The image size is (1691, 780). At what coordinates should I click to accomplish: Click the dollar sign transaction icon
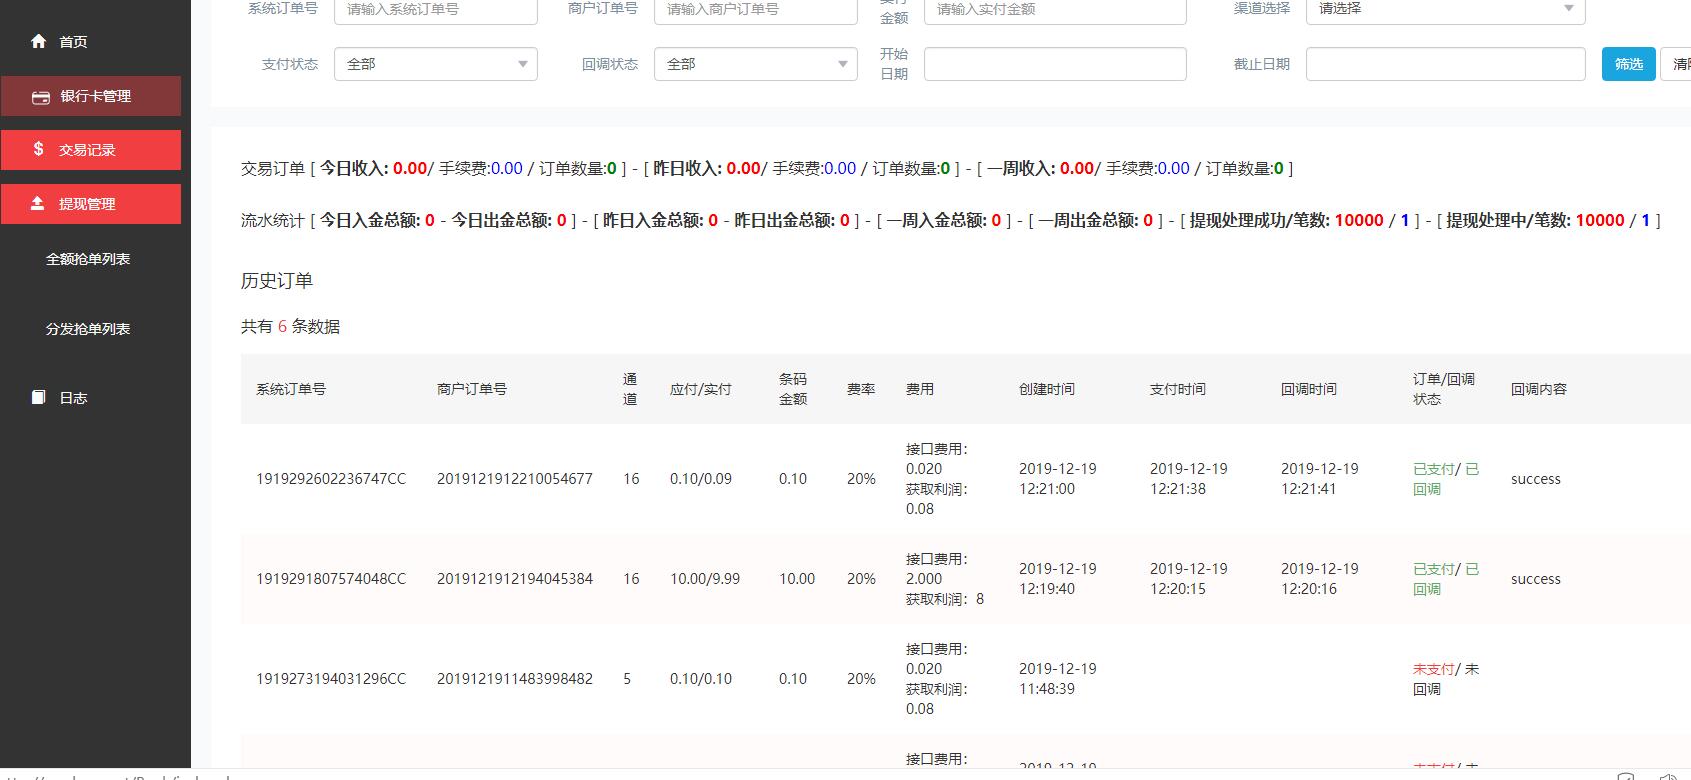[38, 149]
